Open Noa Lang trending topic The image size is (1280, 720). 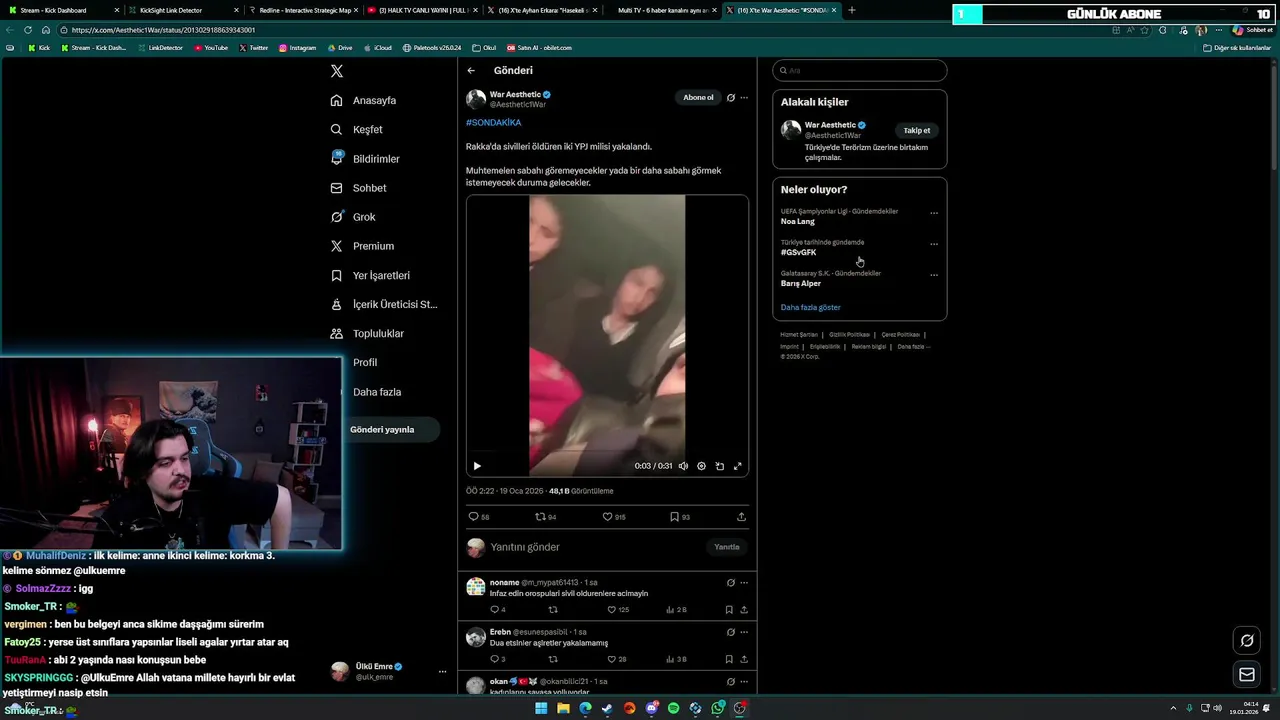798,222
